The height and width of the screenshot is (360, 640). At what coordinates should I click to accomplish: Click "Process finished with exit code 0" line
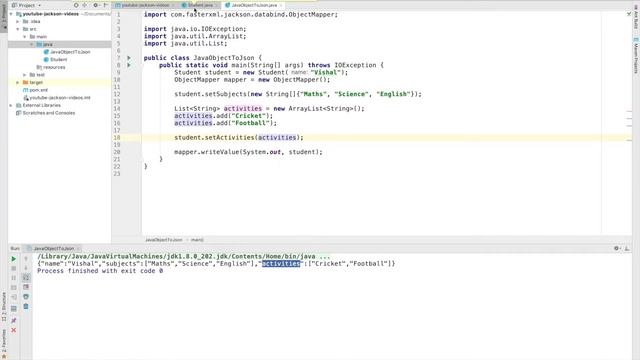pos(100,271)
